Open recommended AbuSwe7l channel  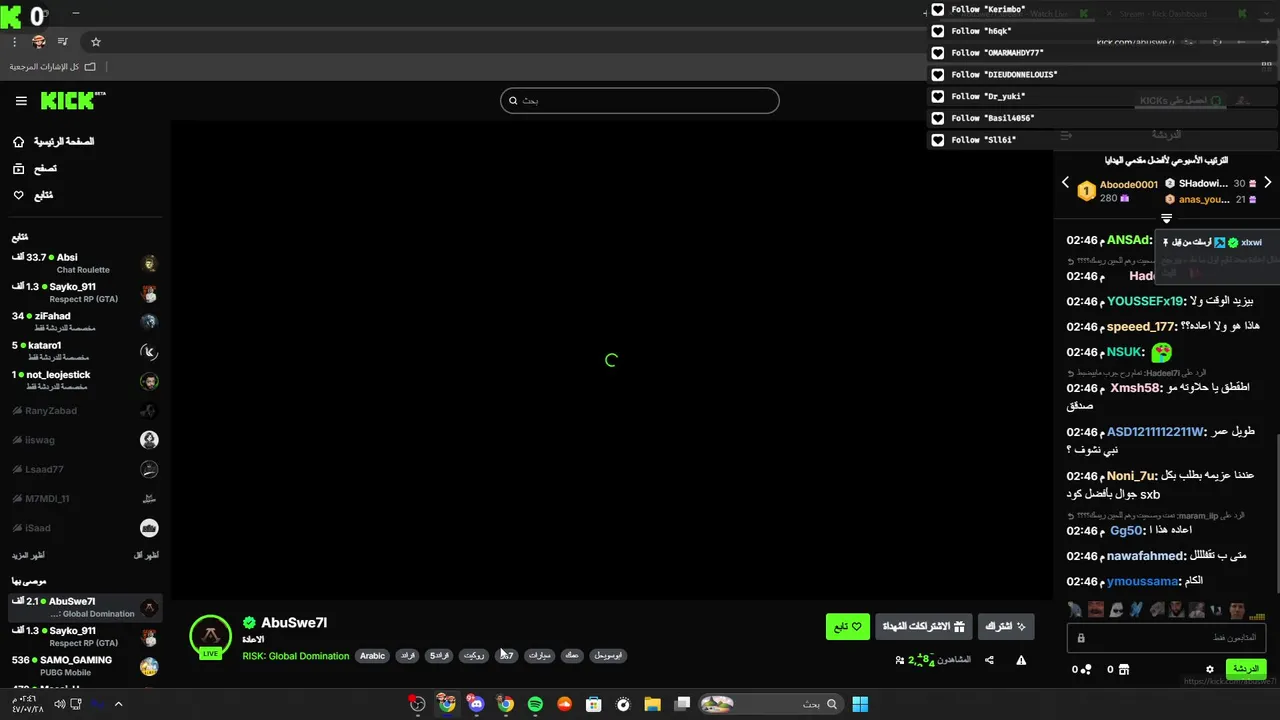tap(85, 607)
